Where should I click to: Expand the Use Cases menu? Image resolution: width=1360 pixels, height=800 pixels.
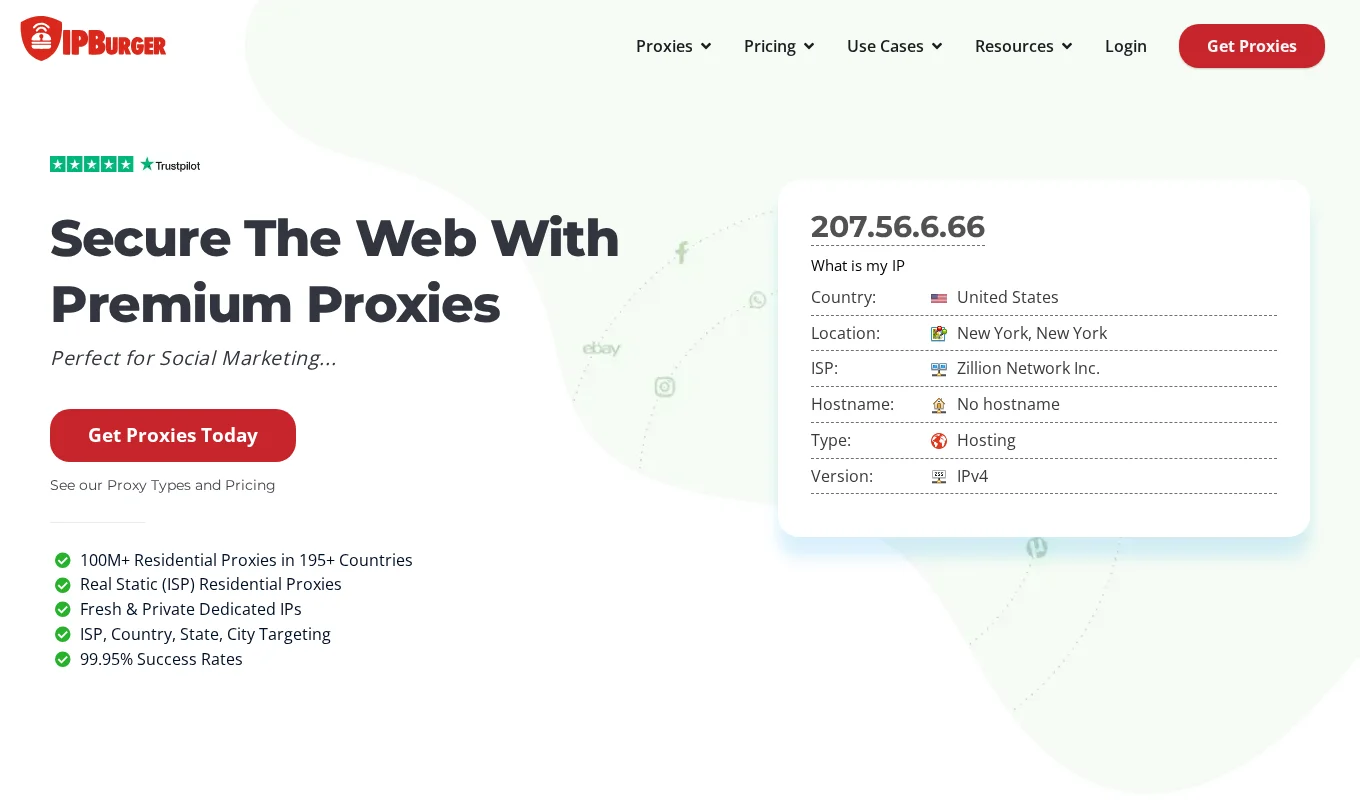(894, 46)
